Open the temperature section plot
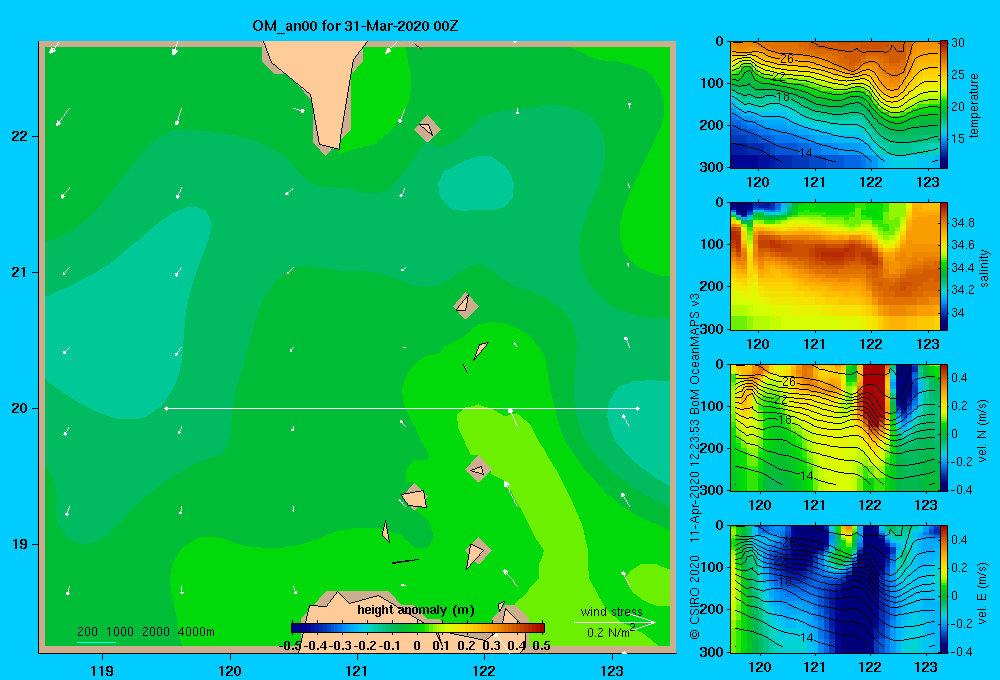Image resolution: width=1000 pixels, height=680 pixels. pyautogui.click(x=835, y=105)
